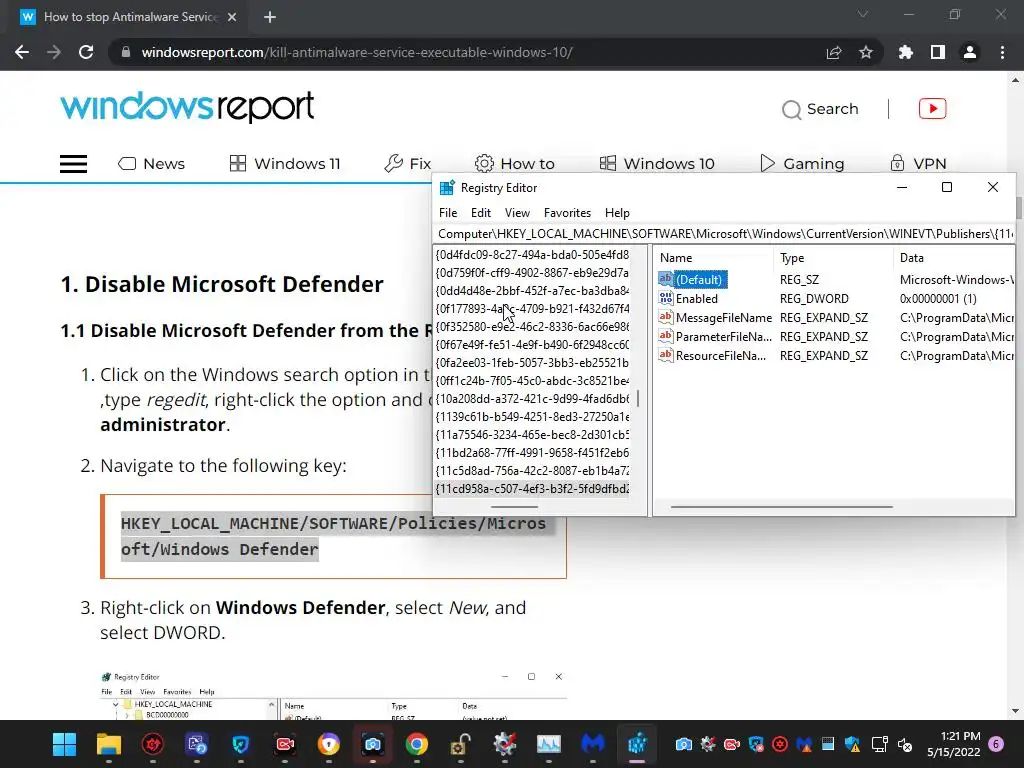This screenshot has width=1024, height=768.
Task: Click the Registry Editor address path
Action: pyautogui.click(x=724, y=234)
